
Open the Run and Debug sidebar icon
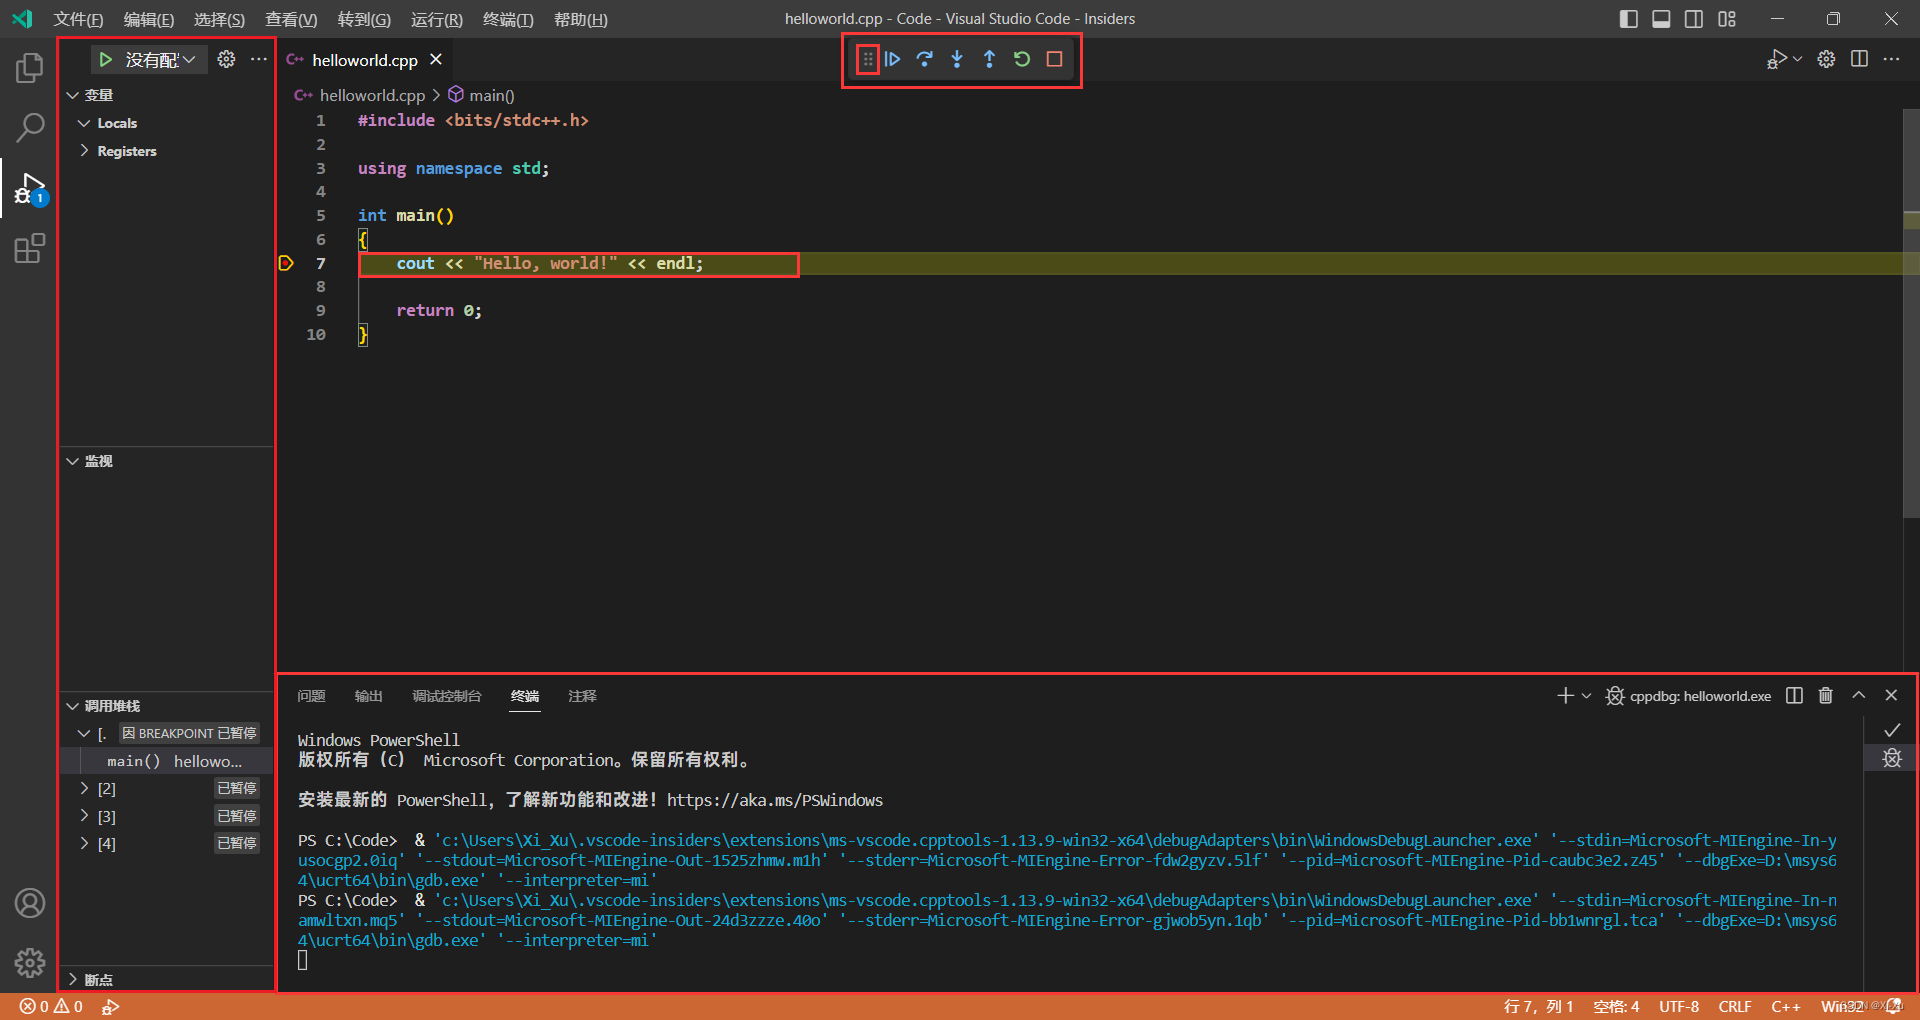coord(30,188)
